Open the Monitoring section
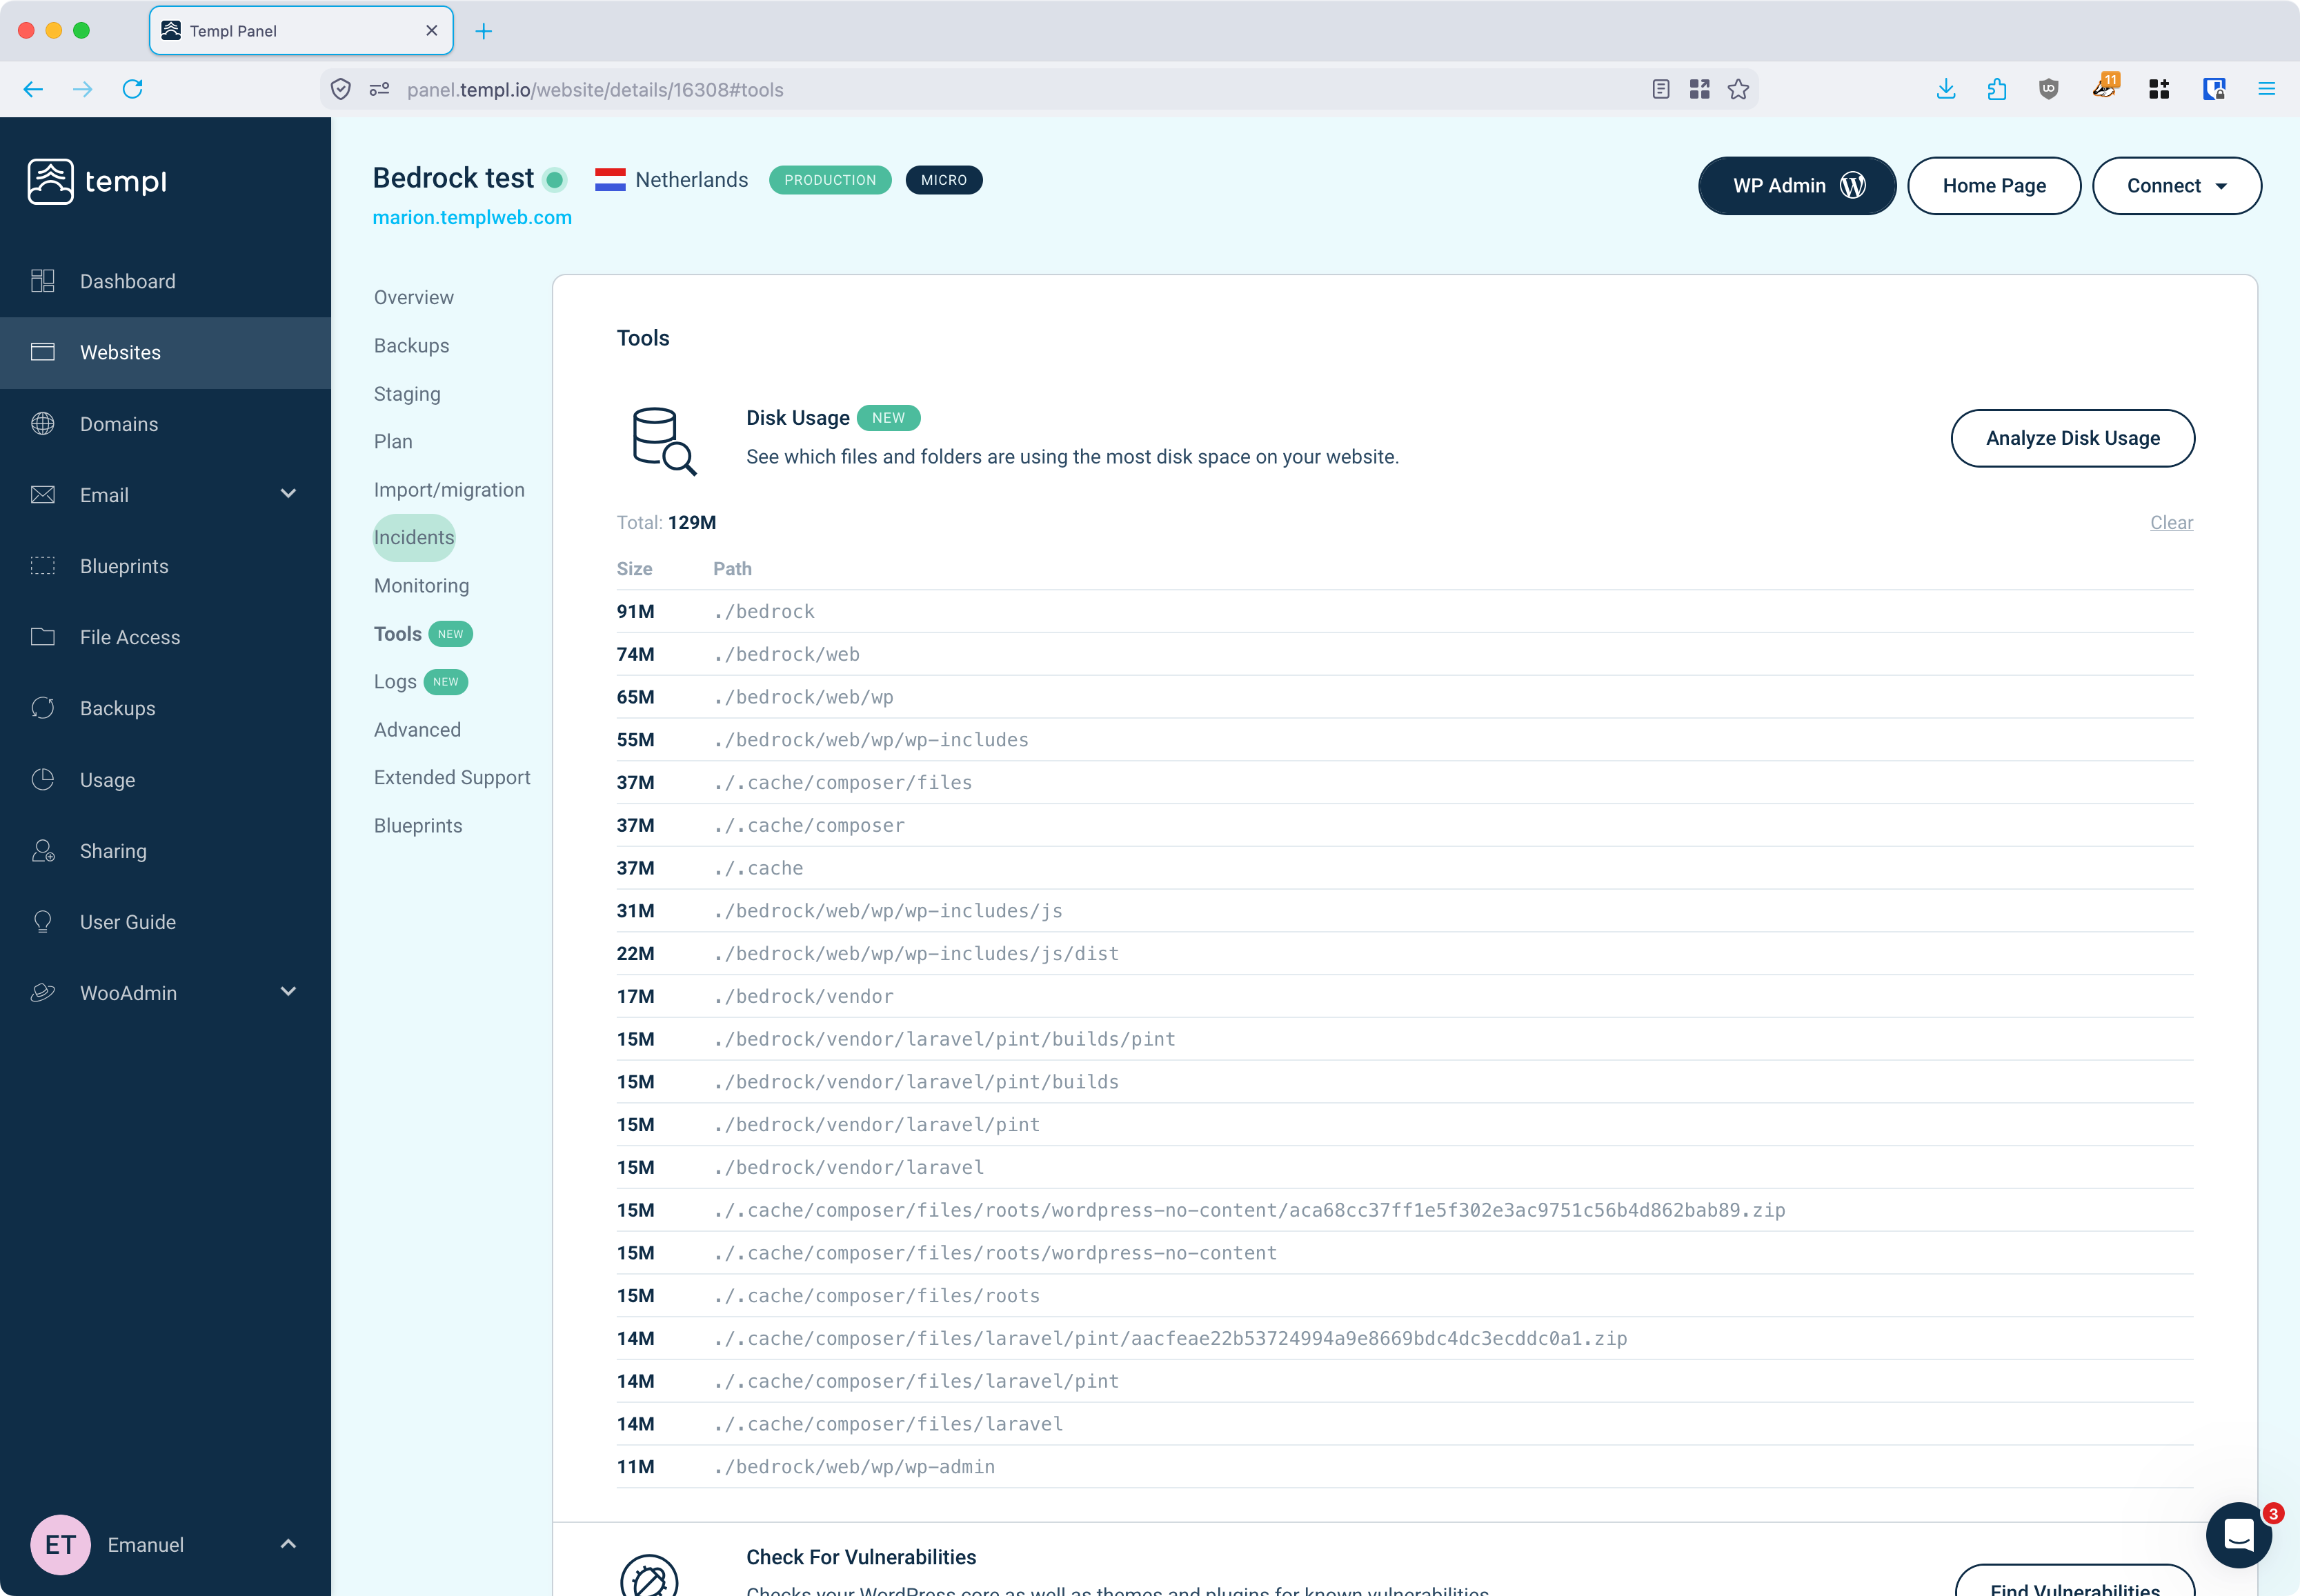Screen dimensions: 2300x1596 tap(421, 585)
